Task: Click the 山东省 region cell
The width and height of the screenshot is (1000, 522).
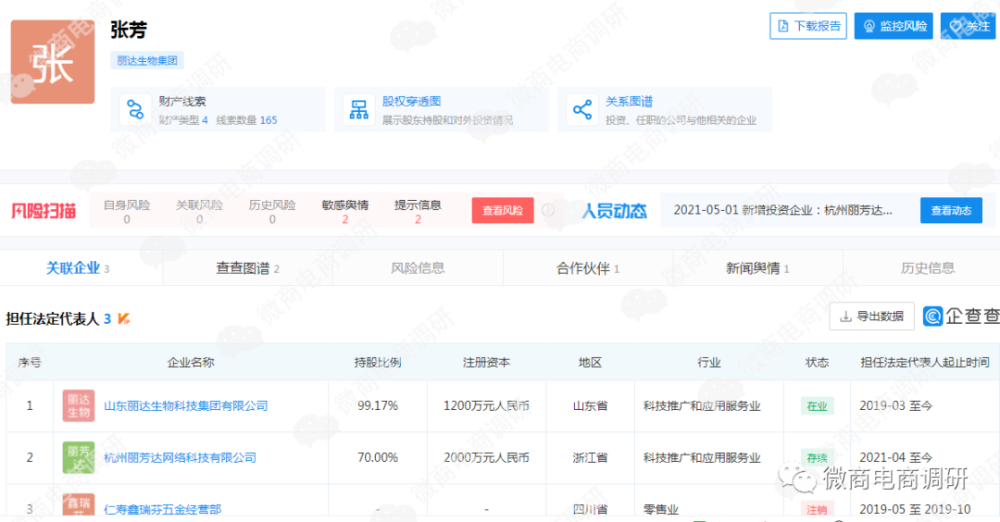Action: 590,406
